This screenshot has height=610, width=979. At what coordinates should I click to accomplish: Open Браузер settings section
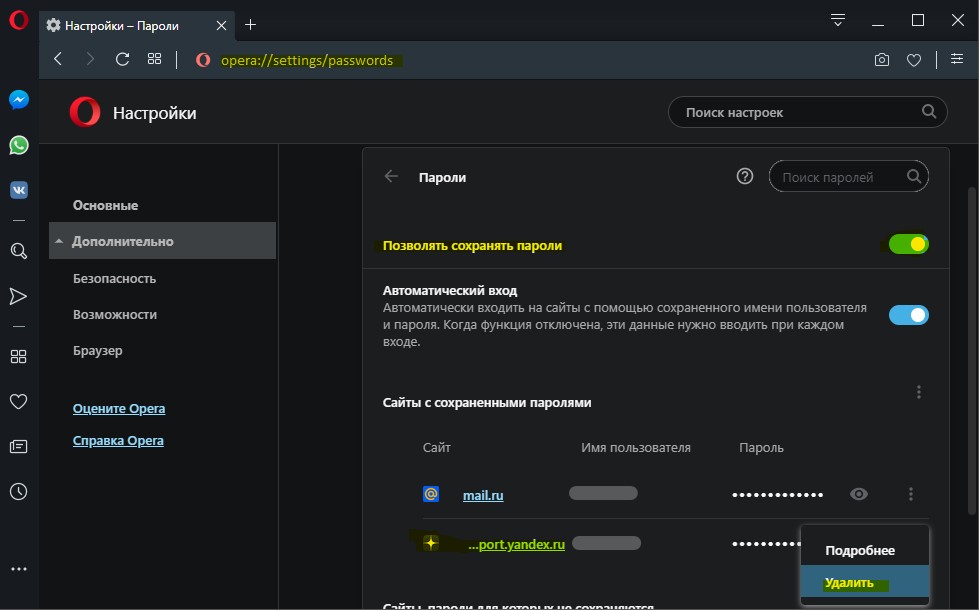97,350
